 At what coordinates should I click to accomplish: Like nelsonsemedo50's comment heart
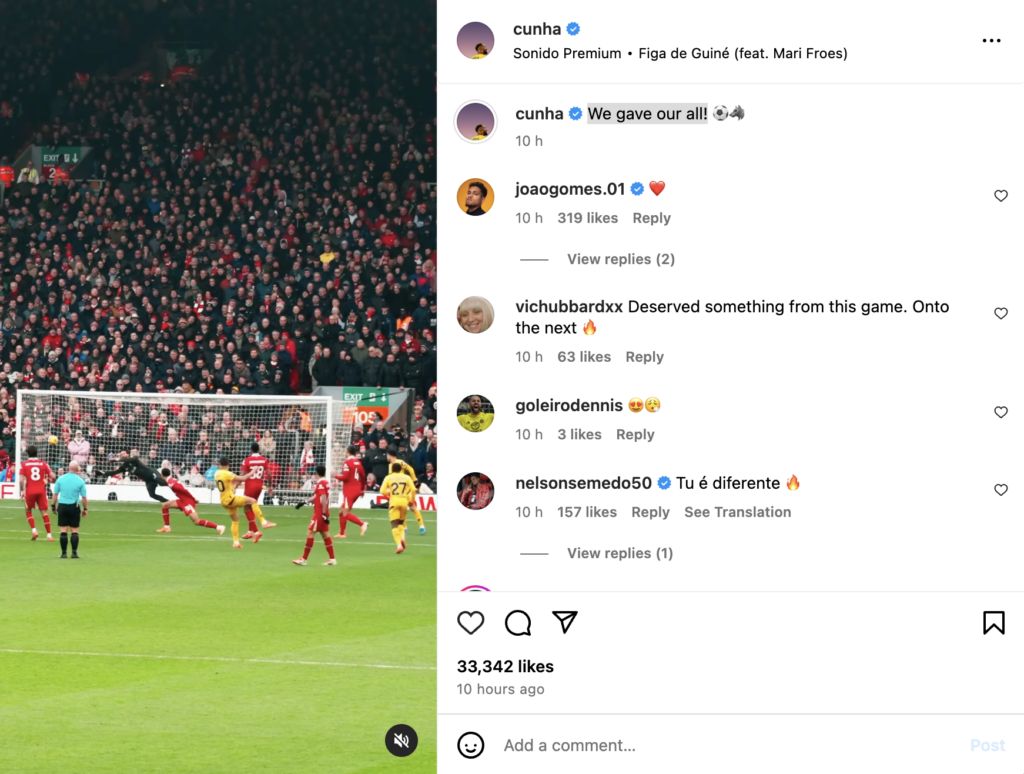point(1000,490)
